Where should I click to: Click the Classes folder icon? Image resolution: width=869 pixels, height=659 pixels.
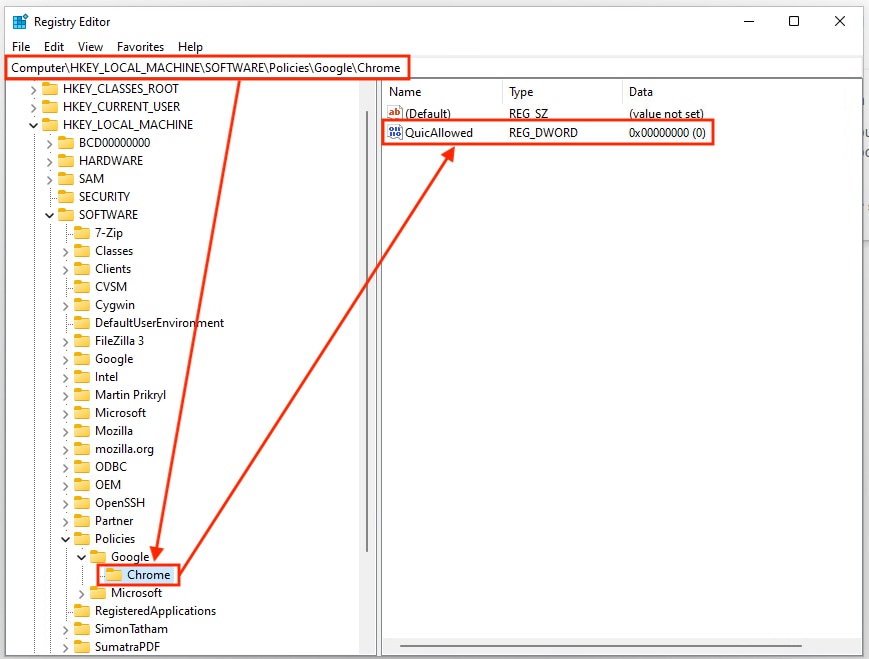pos(82,251)
